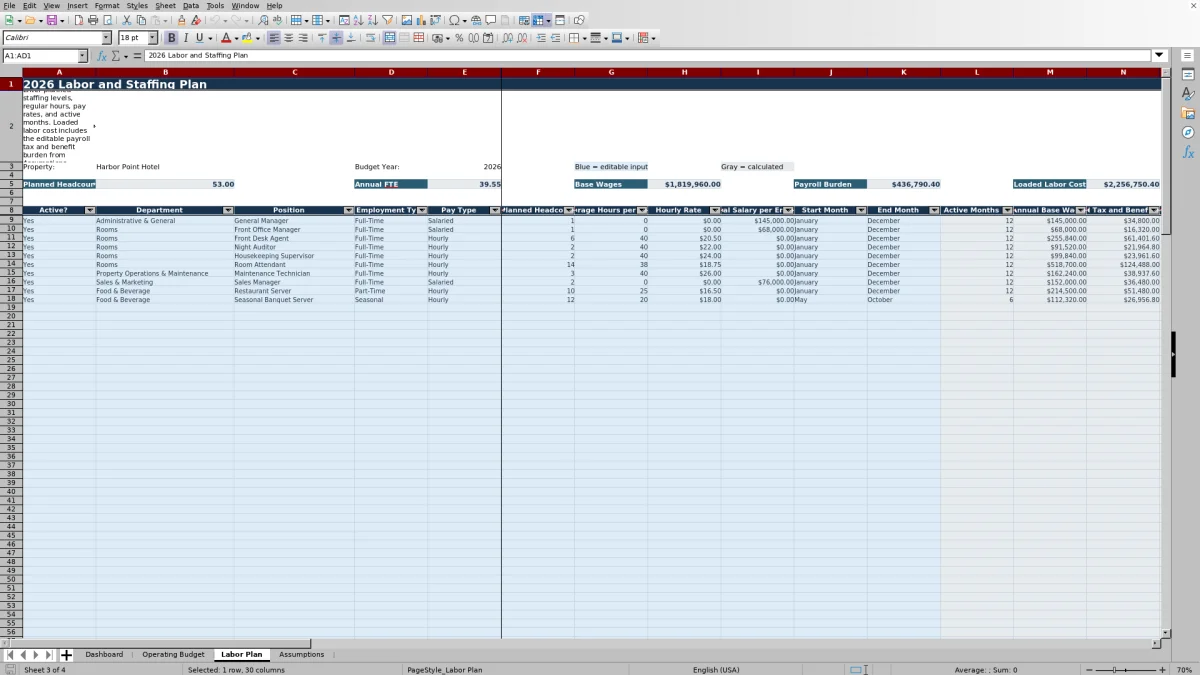Open Find and Replace icon

[263, 20]
